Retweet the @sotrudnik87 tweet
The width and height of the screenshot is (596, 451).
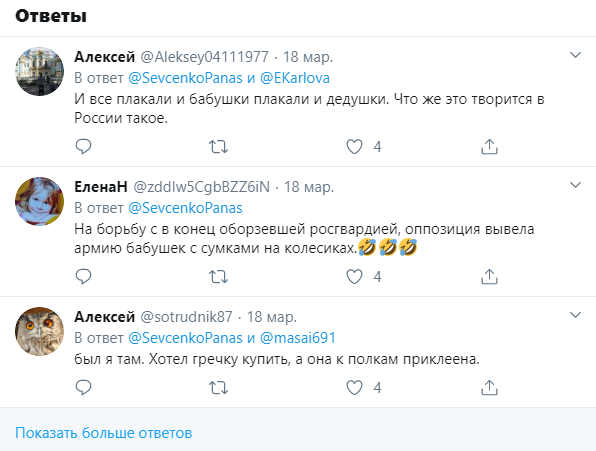pyautogui.click(x=219, y=387)
